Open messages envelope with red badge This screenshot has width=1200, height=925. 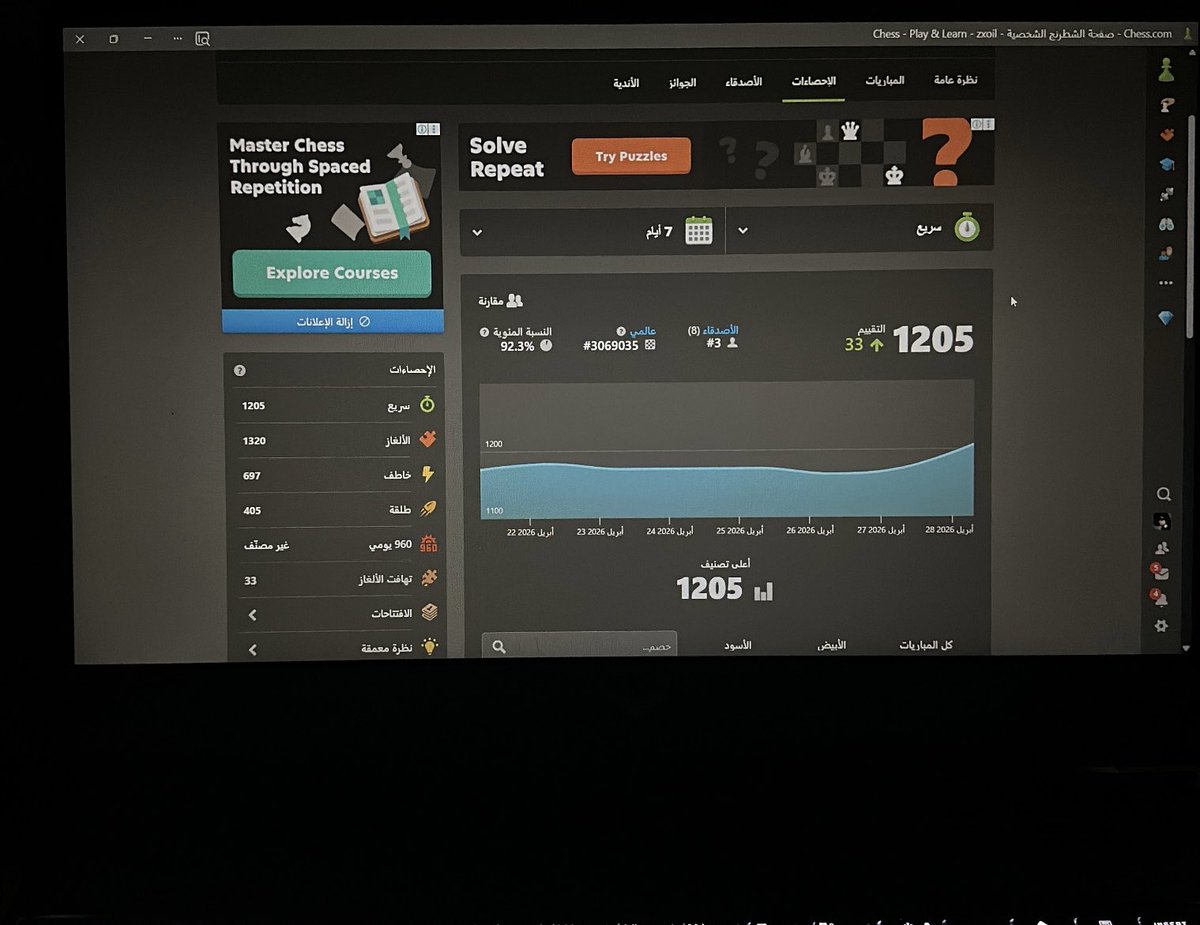click(1161, 574)
